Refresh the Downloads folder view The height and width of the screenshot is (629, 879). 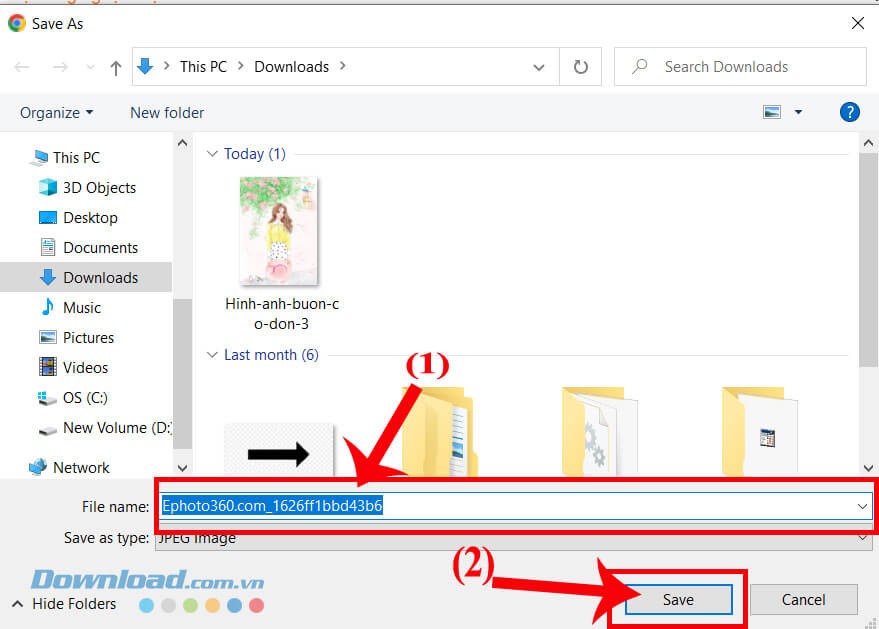tap(580, 67)
